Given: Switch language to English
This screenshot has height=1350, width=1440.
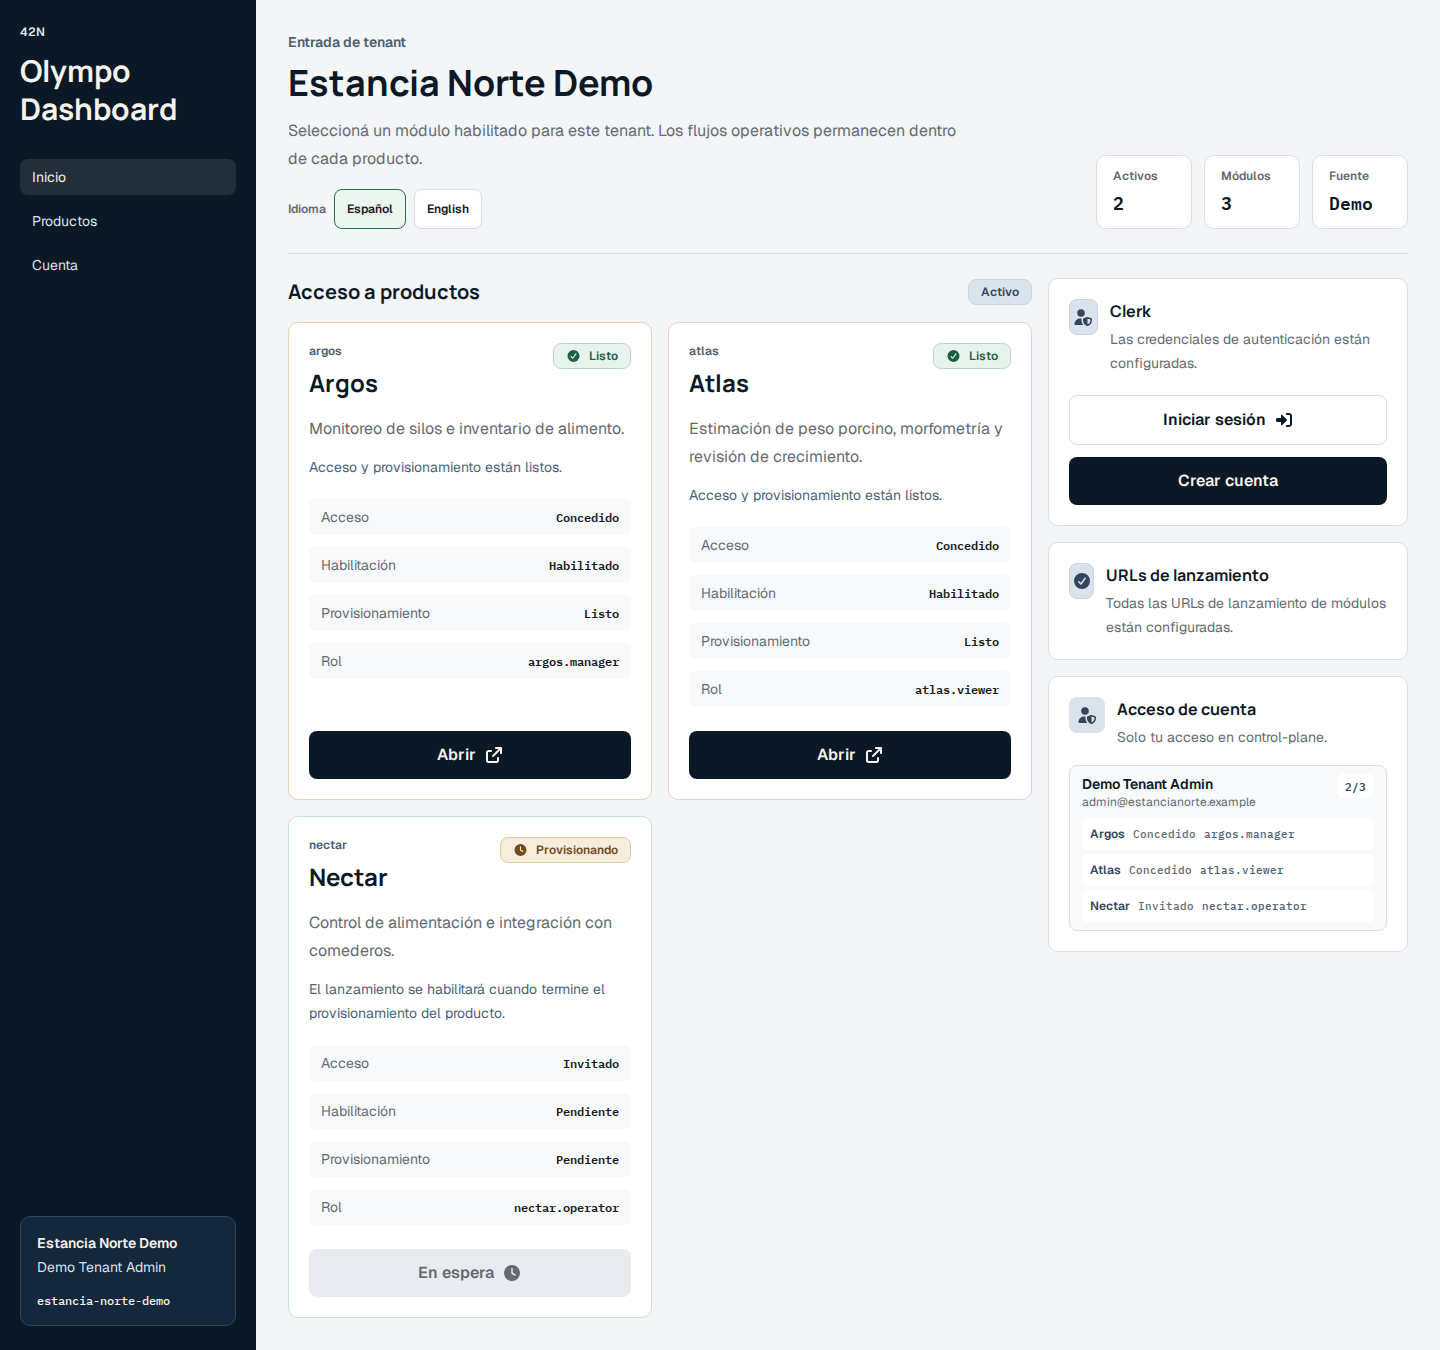Looking at the screenshot, I should [448, 209].
